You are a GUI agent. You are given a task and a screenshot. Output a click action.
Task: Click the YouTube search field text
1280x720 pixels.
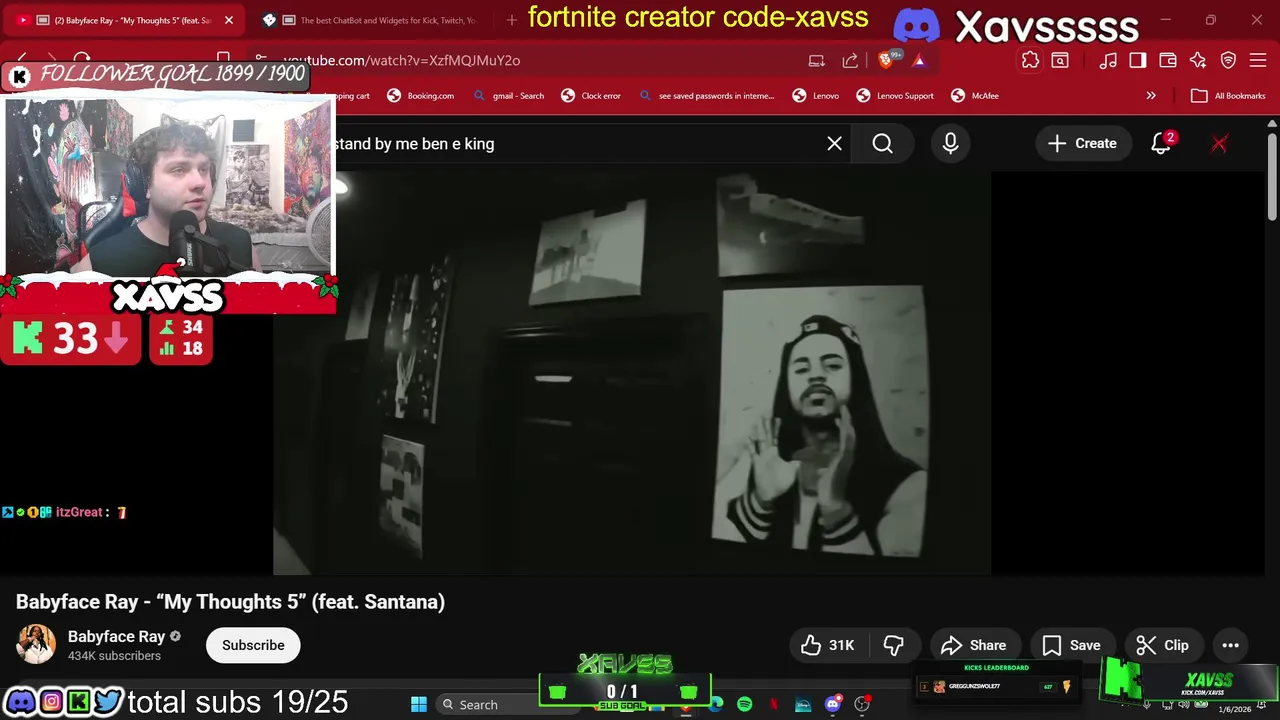coord(414,144)
